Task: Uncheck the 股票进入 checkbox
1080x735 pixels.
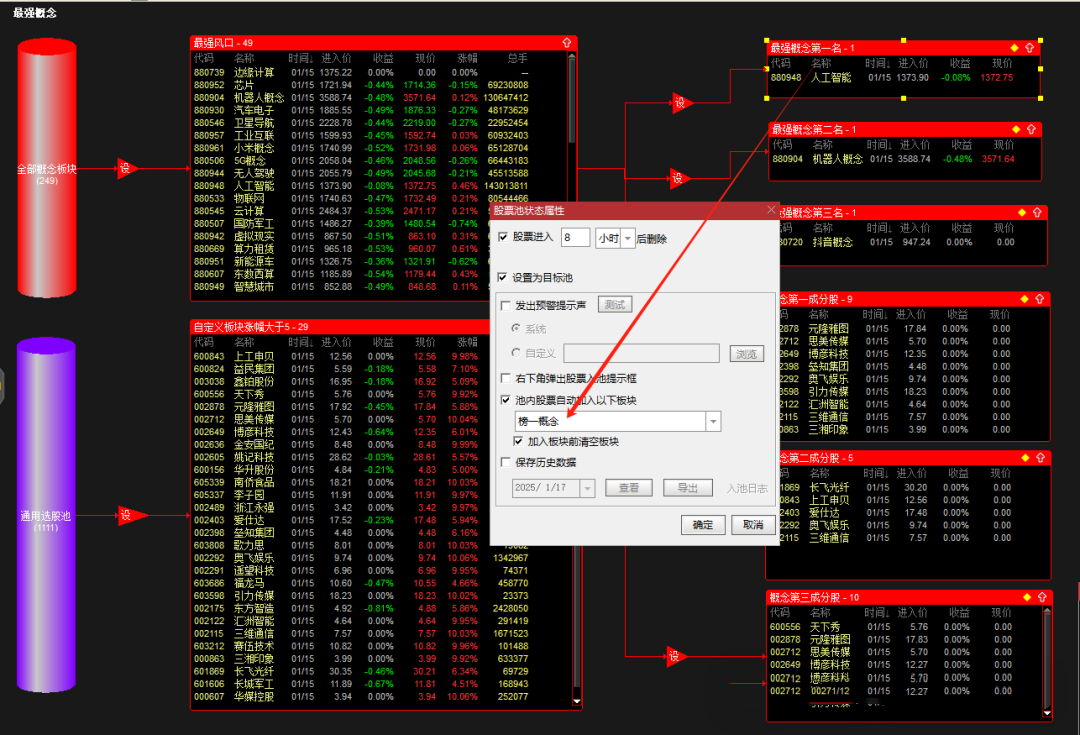Action: [x=504, y=238]
